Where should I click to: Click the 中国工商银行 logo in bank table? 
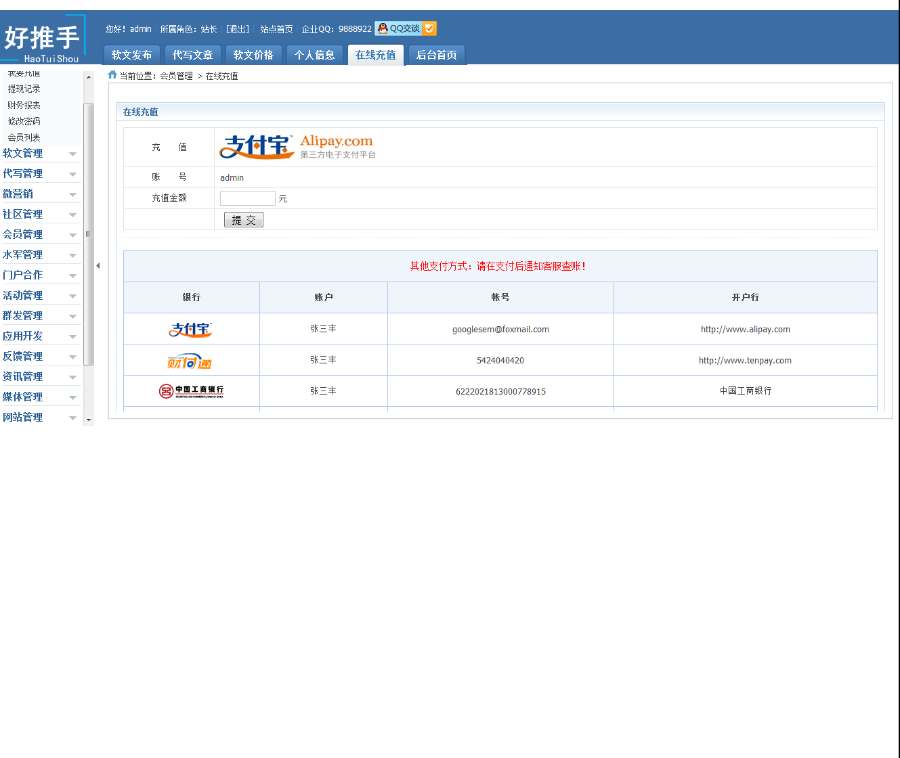191,391
